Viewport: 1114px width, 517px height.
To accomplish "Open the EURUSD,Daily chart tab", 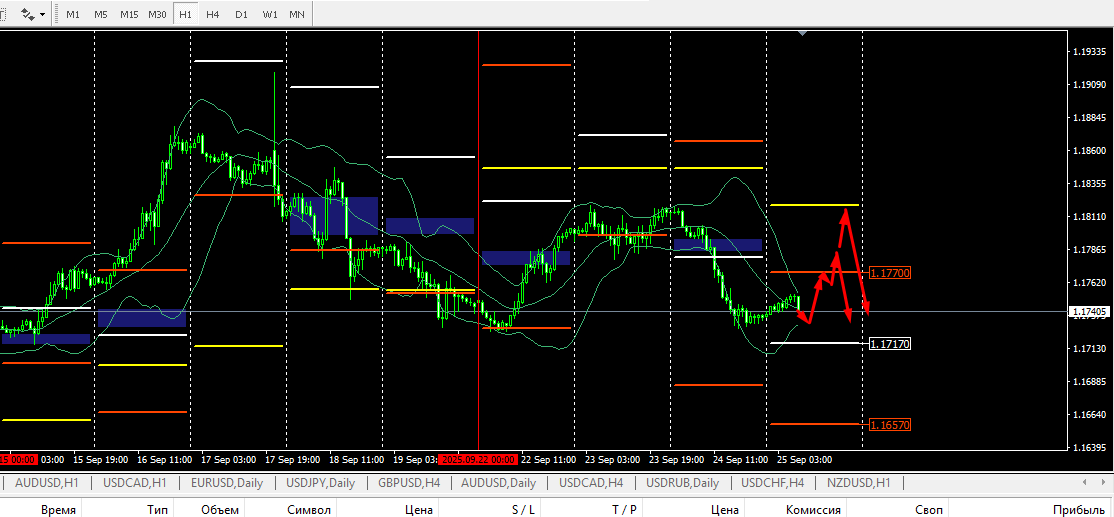I will pos(227,483).
